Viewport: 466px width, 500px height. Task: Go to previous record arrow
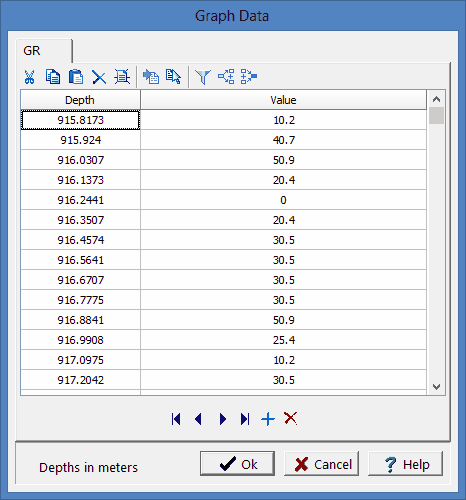pos(198,419)
